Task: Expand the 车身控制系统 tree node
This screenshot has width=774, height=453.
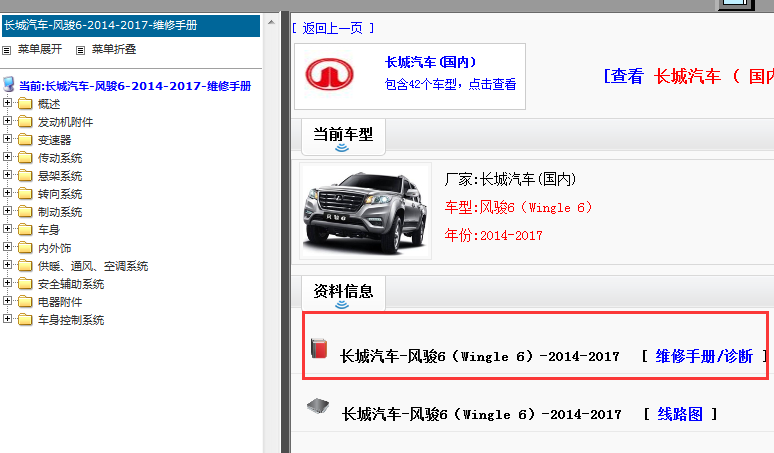Action: click(7, 319)
